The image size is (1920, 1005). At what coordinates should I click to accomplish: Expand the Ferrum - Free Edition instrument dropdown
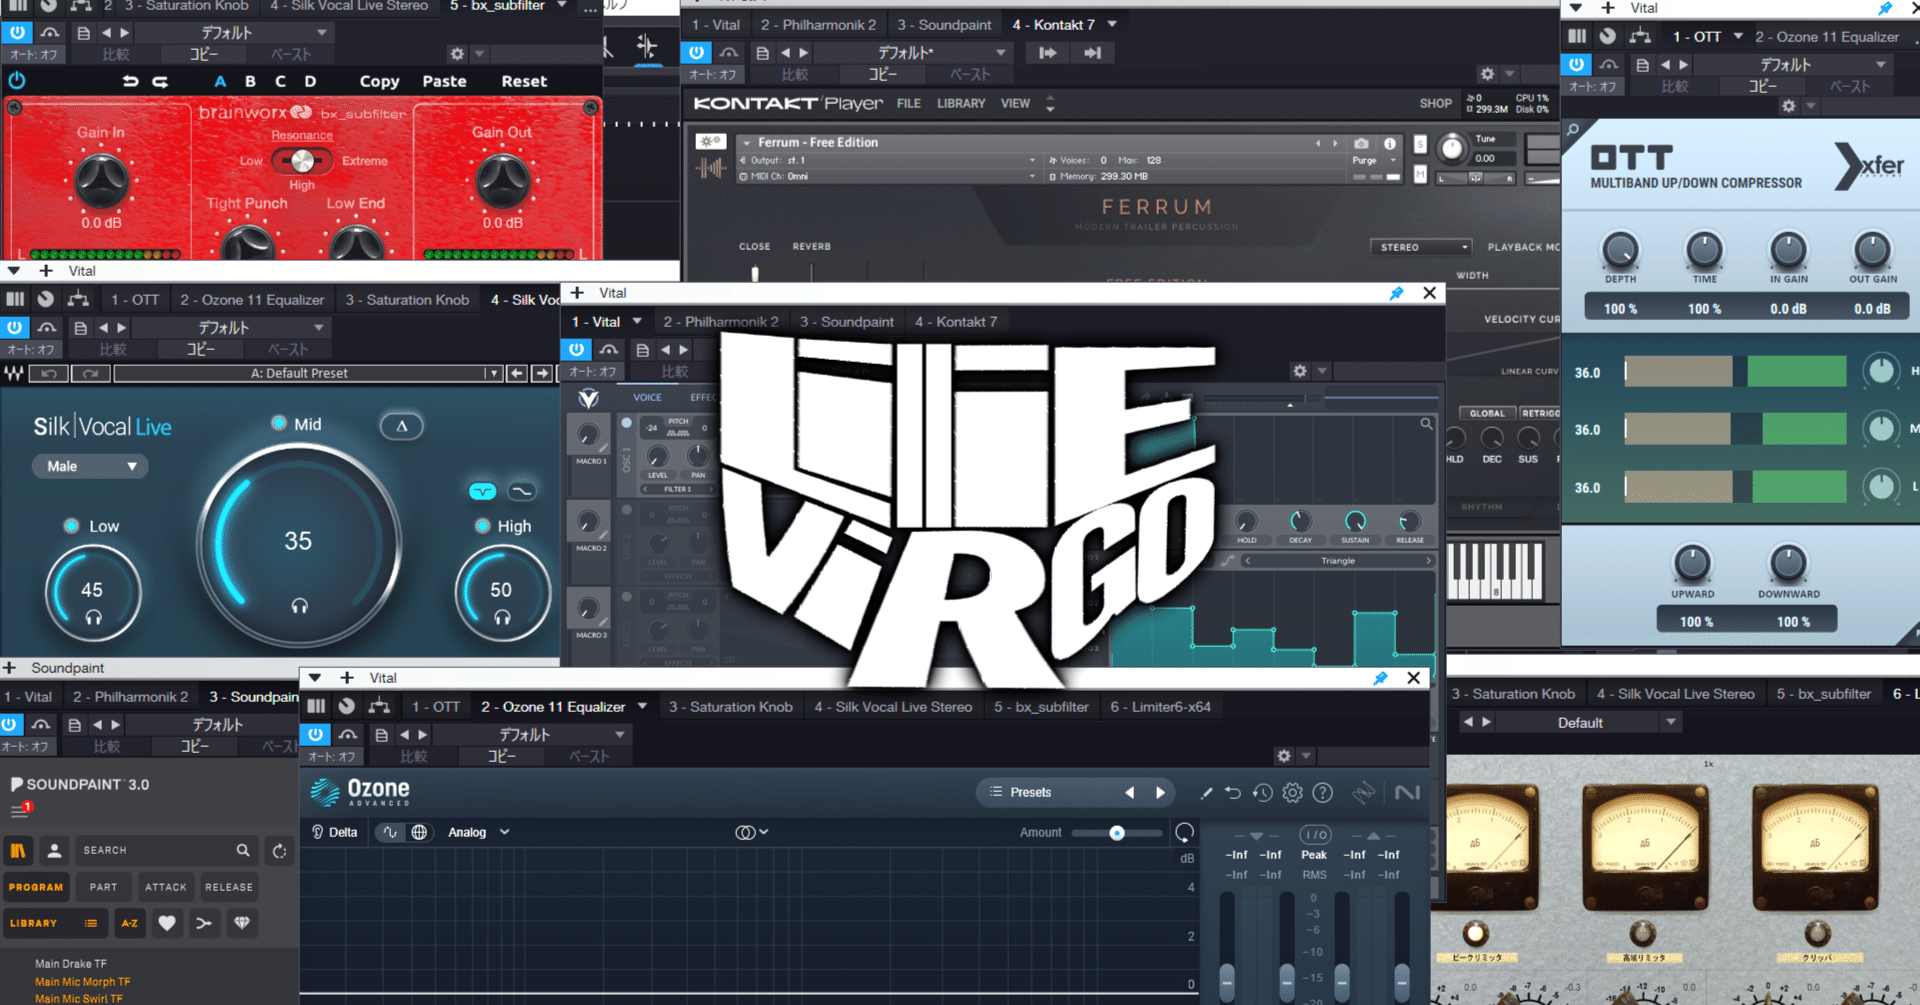[x=746, y=143]
